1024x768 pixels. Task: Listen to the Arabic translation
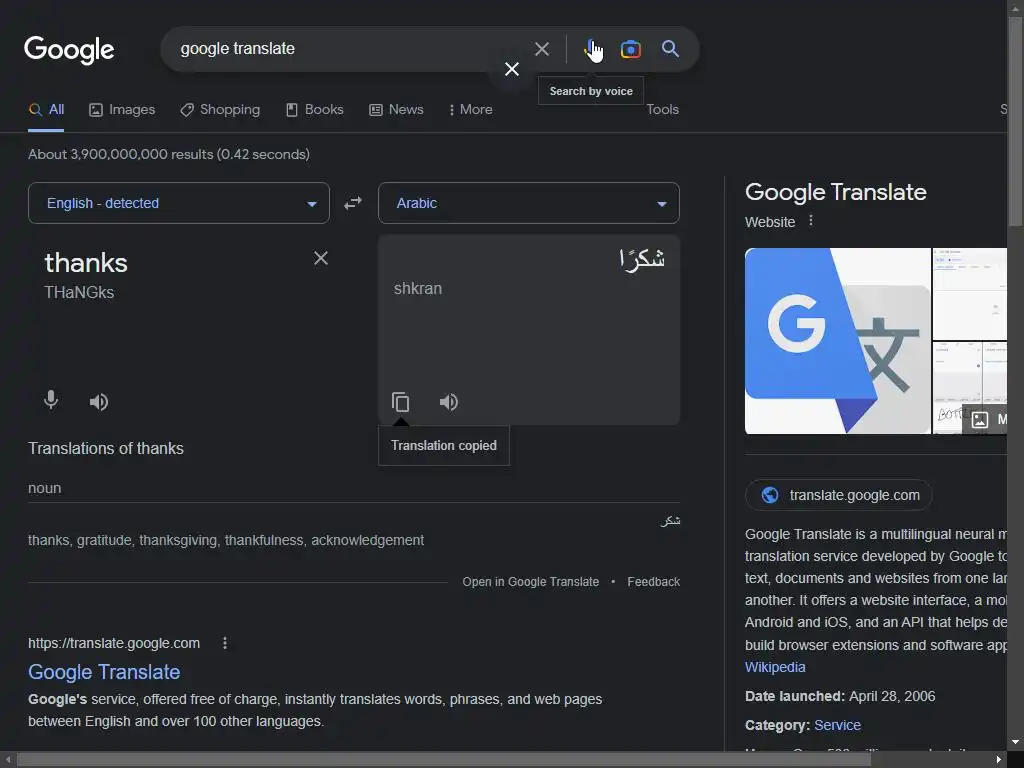[449, 402]
